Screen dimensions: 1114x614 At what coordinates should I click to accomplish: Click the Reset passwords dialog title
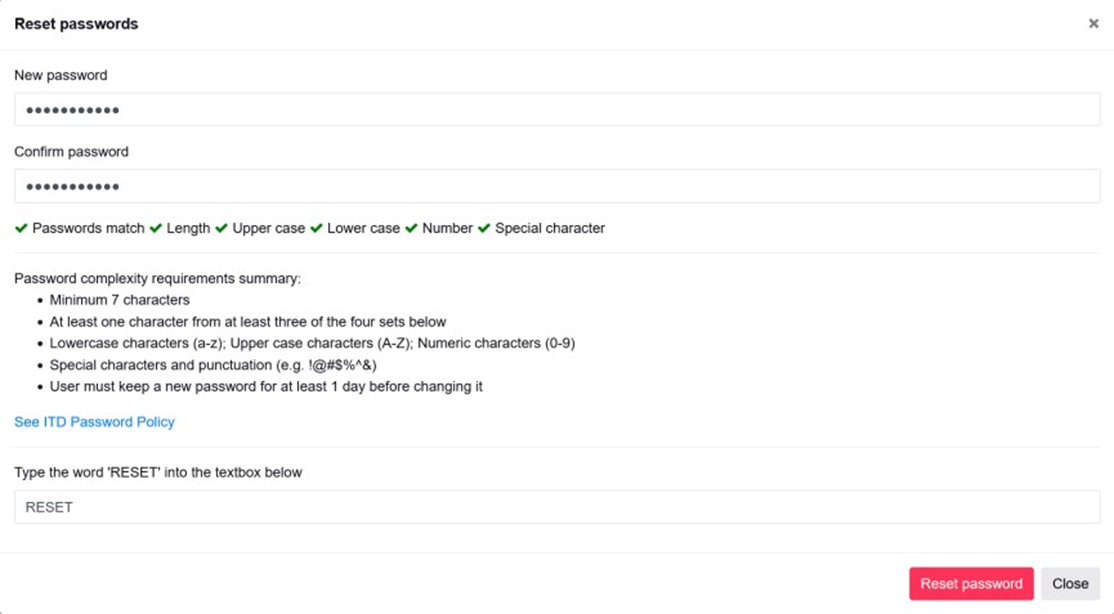[76, 24]
